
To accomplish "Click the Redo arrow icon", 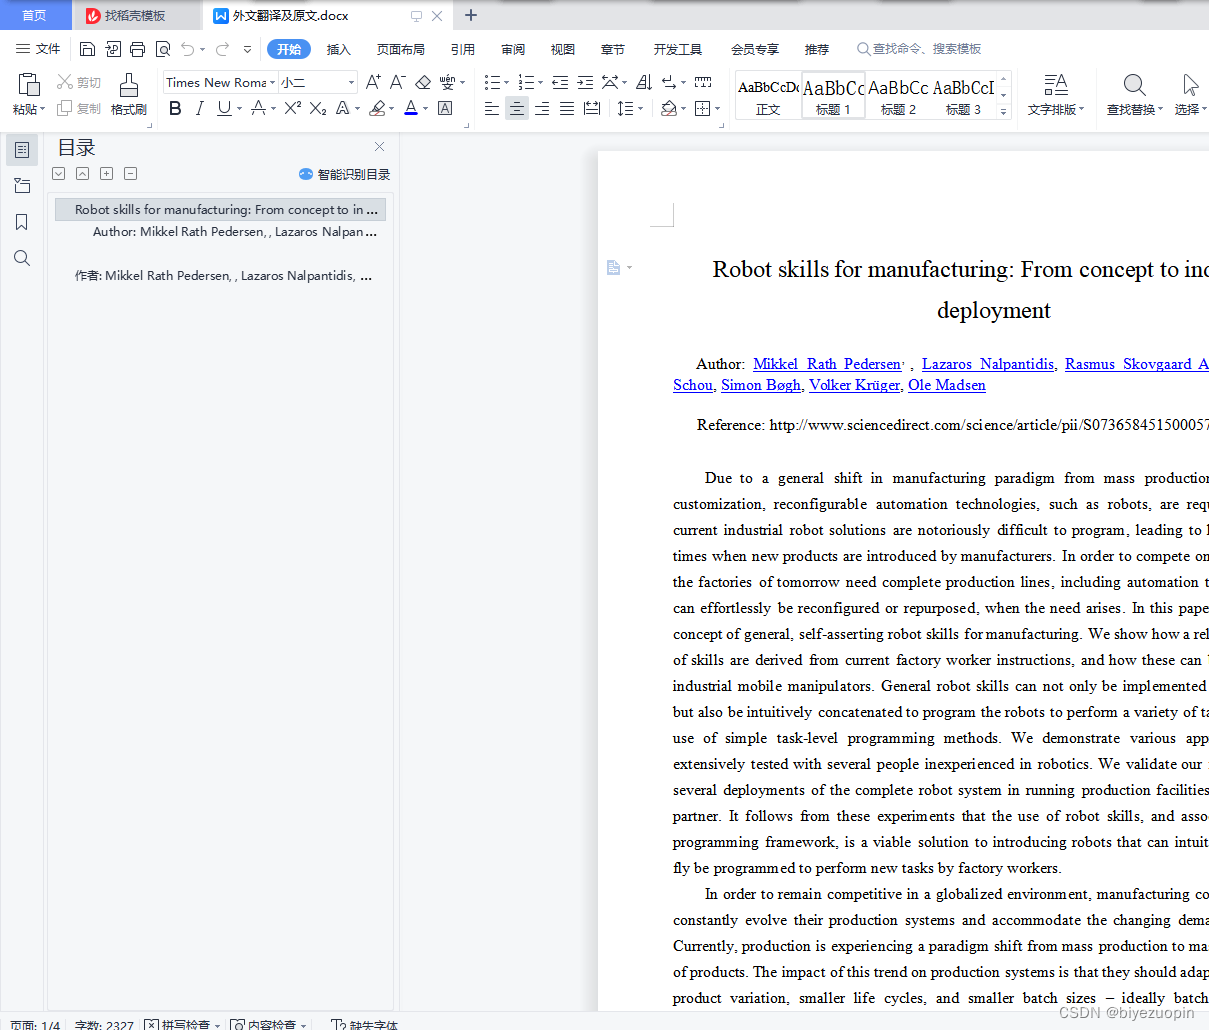I will [x=222, y=49].
